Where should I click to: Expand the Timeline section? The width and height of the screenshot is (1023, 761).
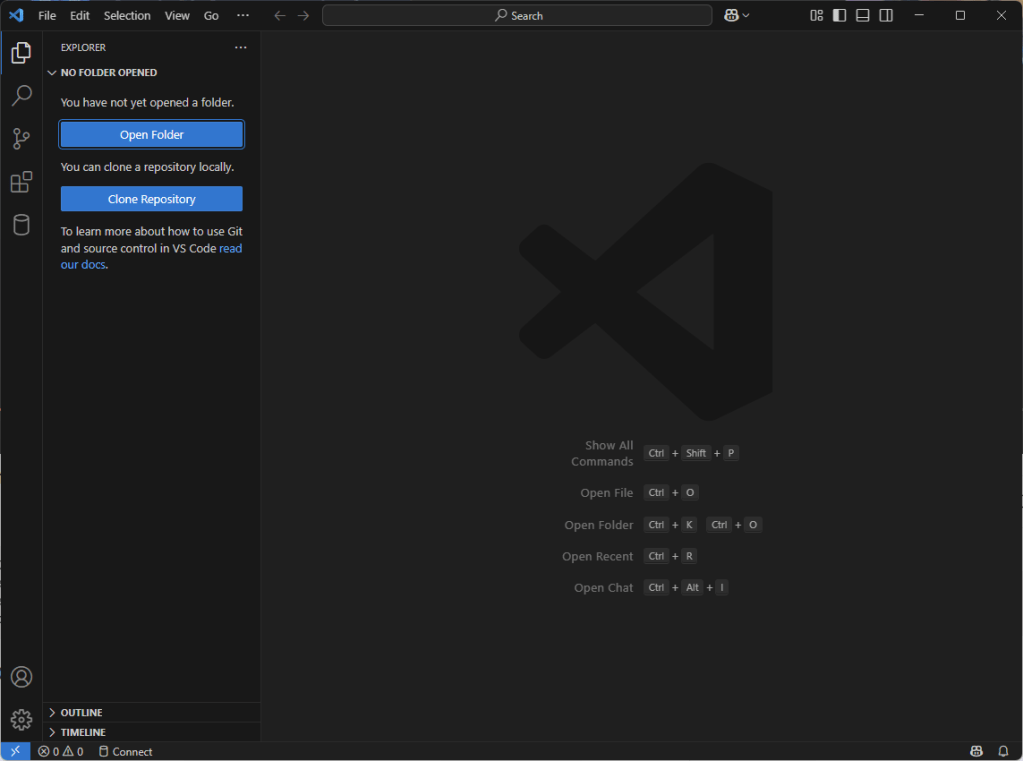83,732
